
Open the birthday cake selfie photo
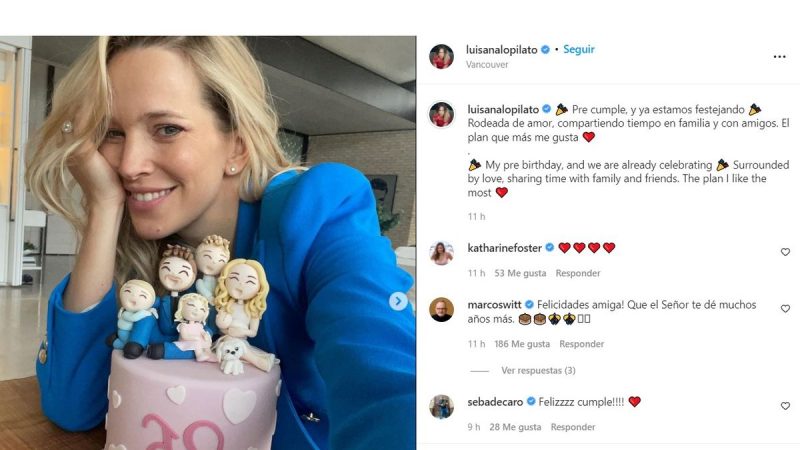pos(208,243)
